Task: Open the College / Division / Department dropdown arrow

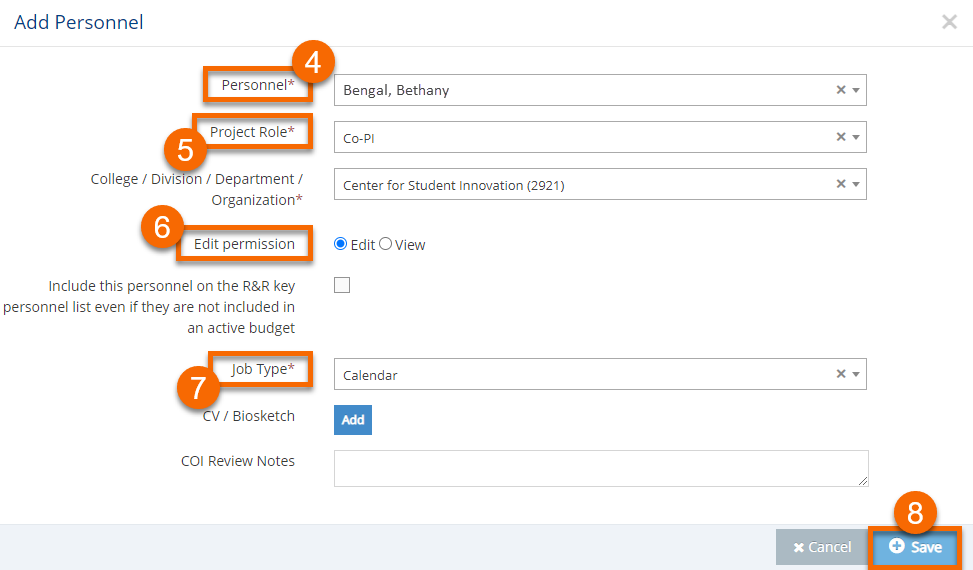Action: click(856, 184)
